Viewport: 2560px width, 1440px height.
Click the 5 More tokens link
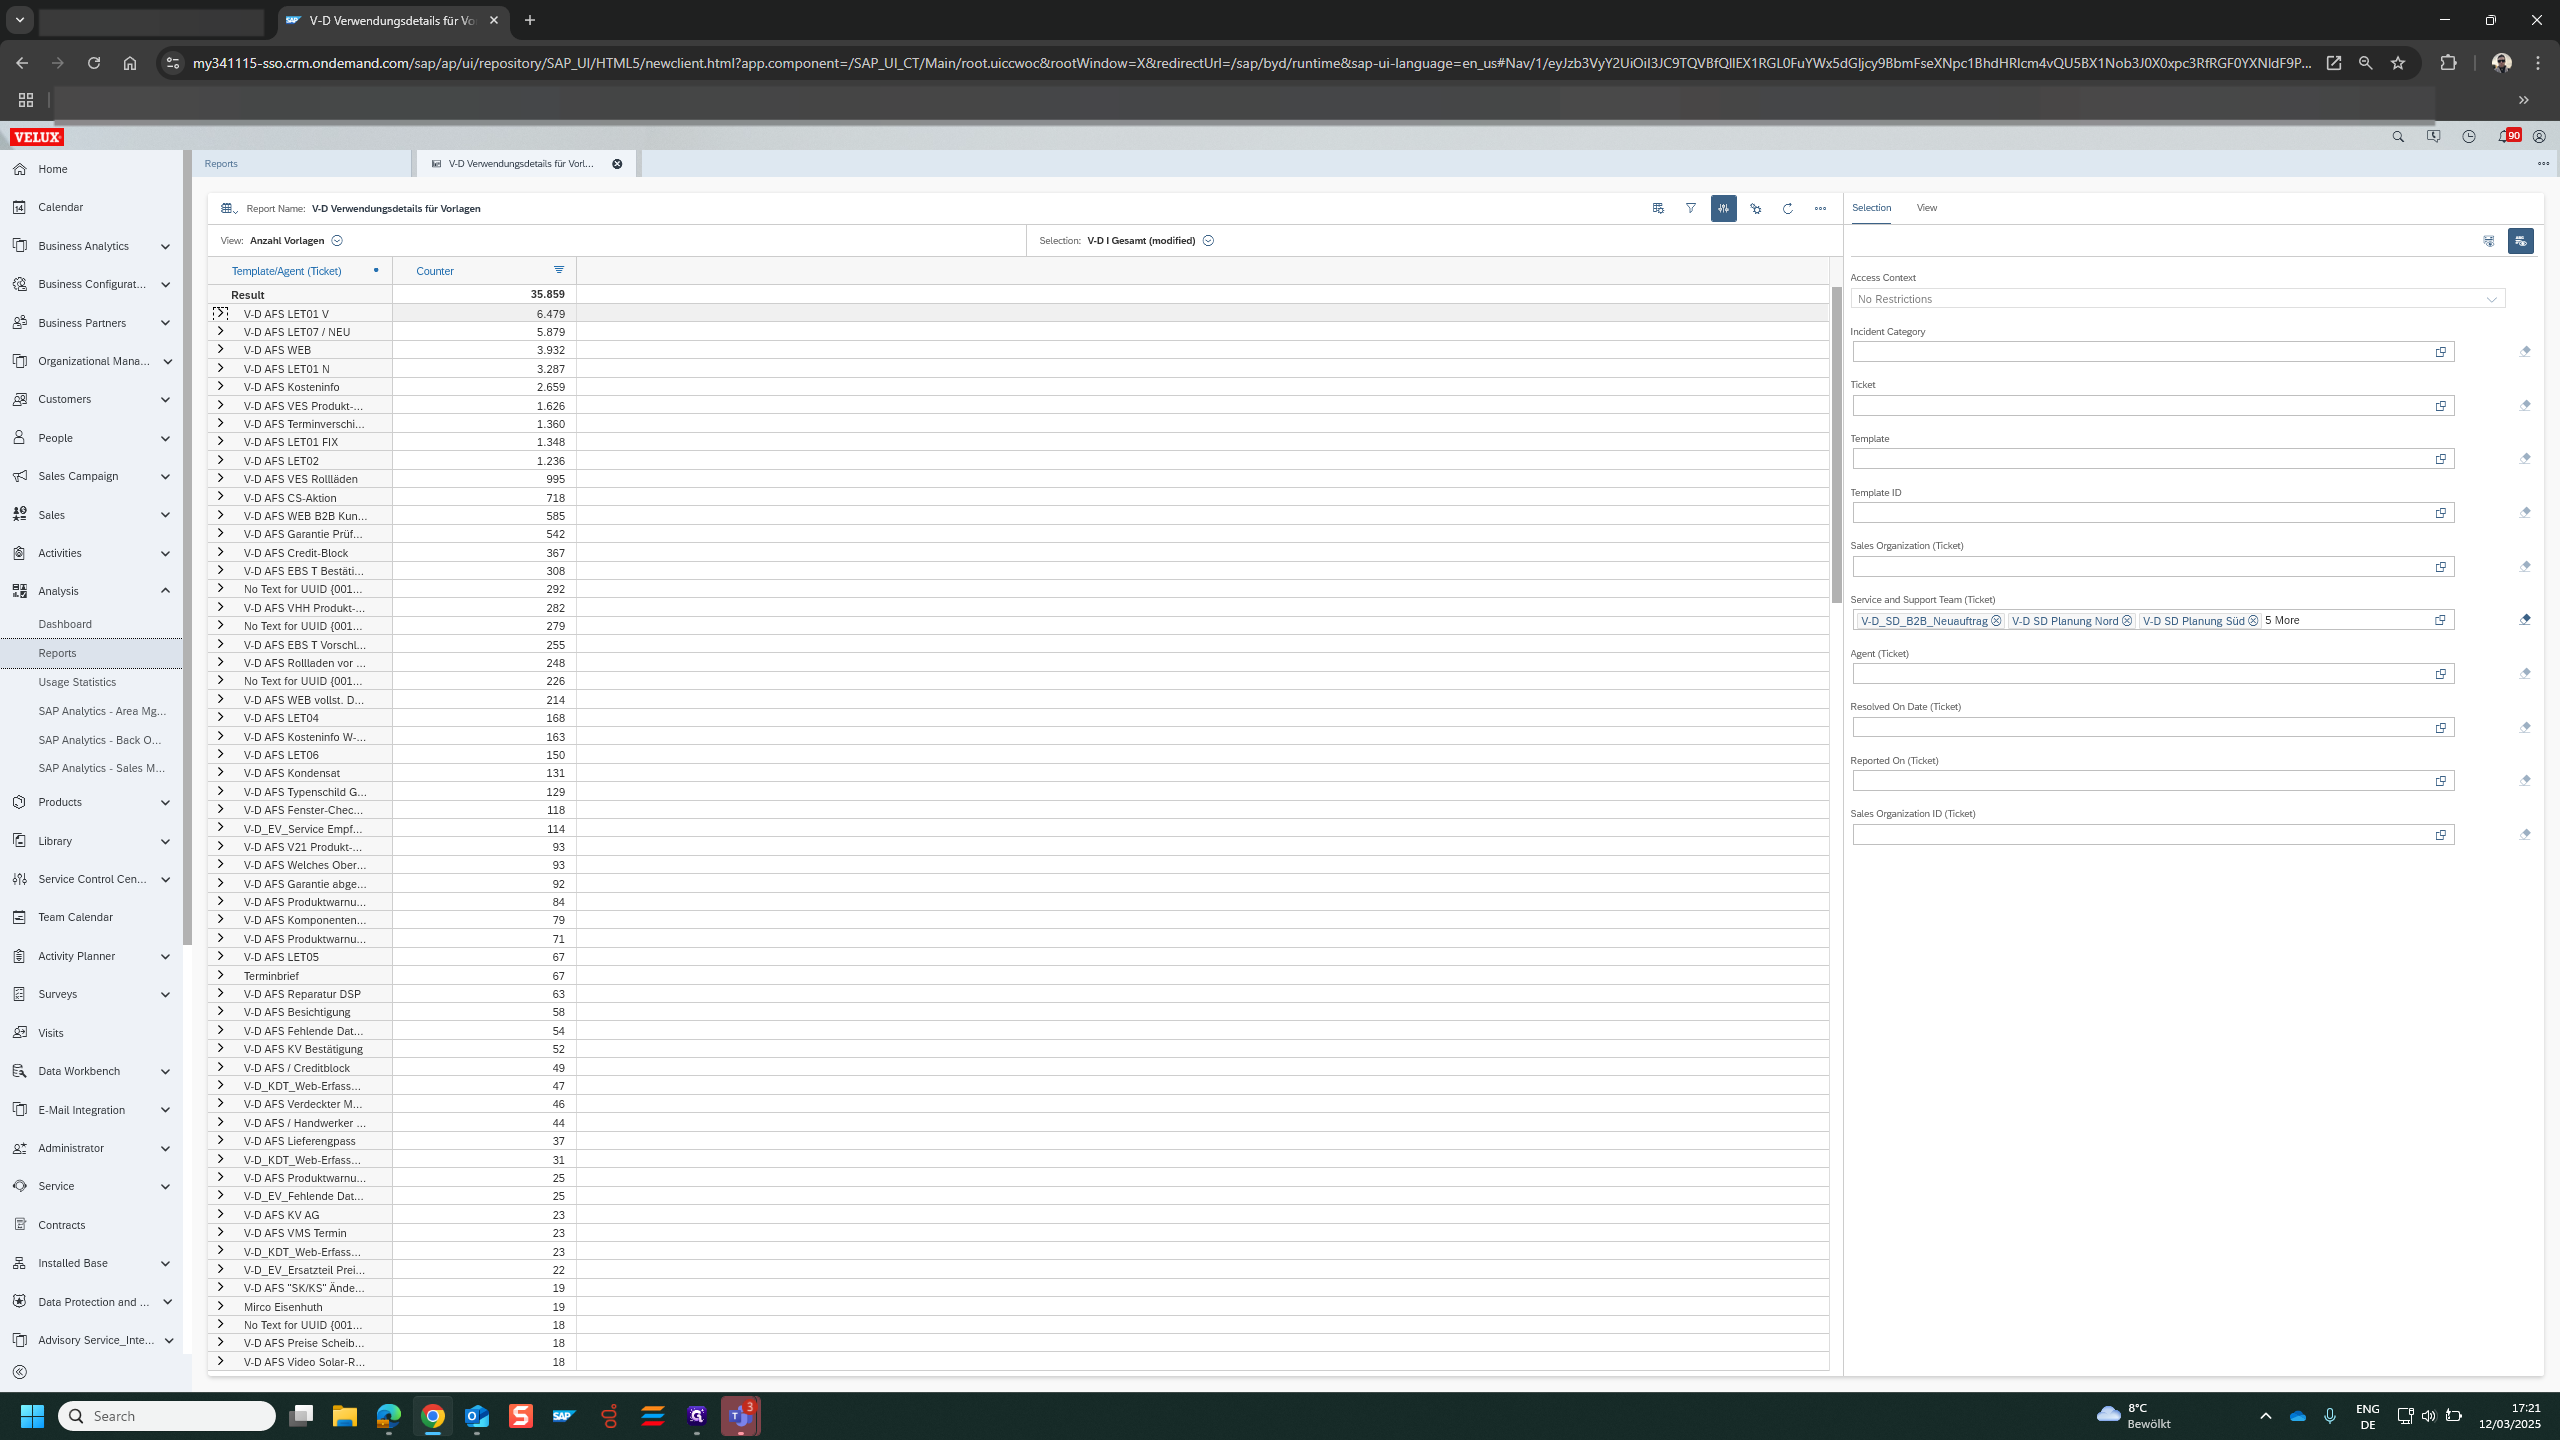tap(2282, 620)
